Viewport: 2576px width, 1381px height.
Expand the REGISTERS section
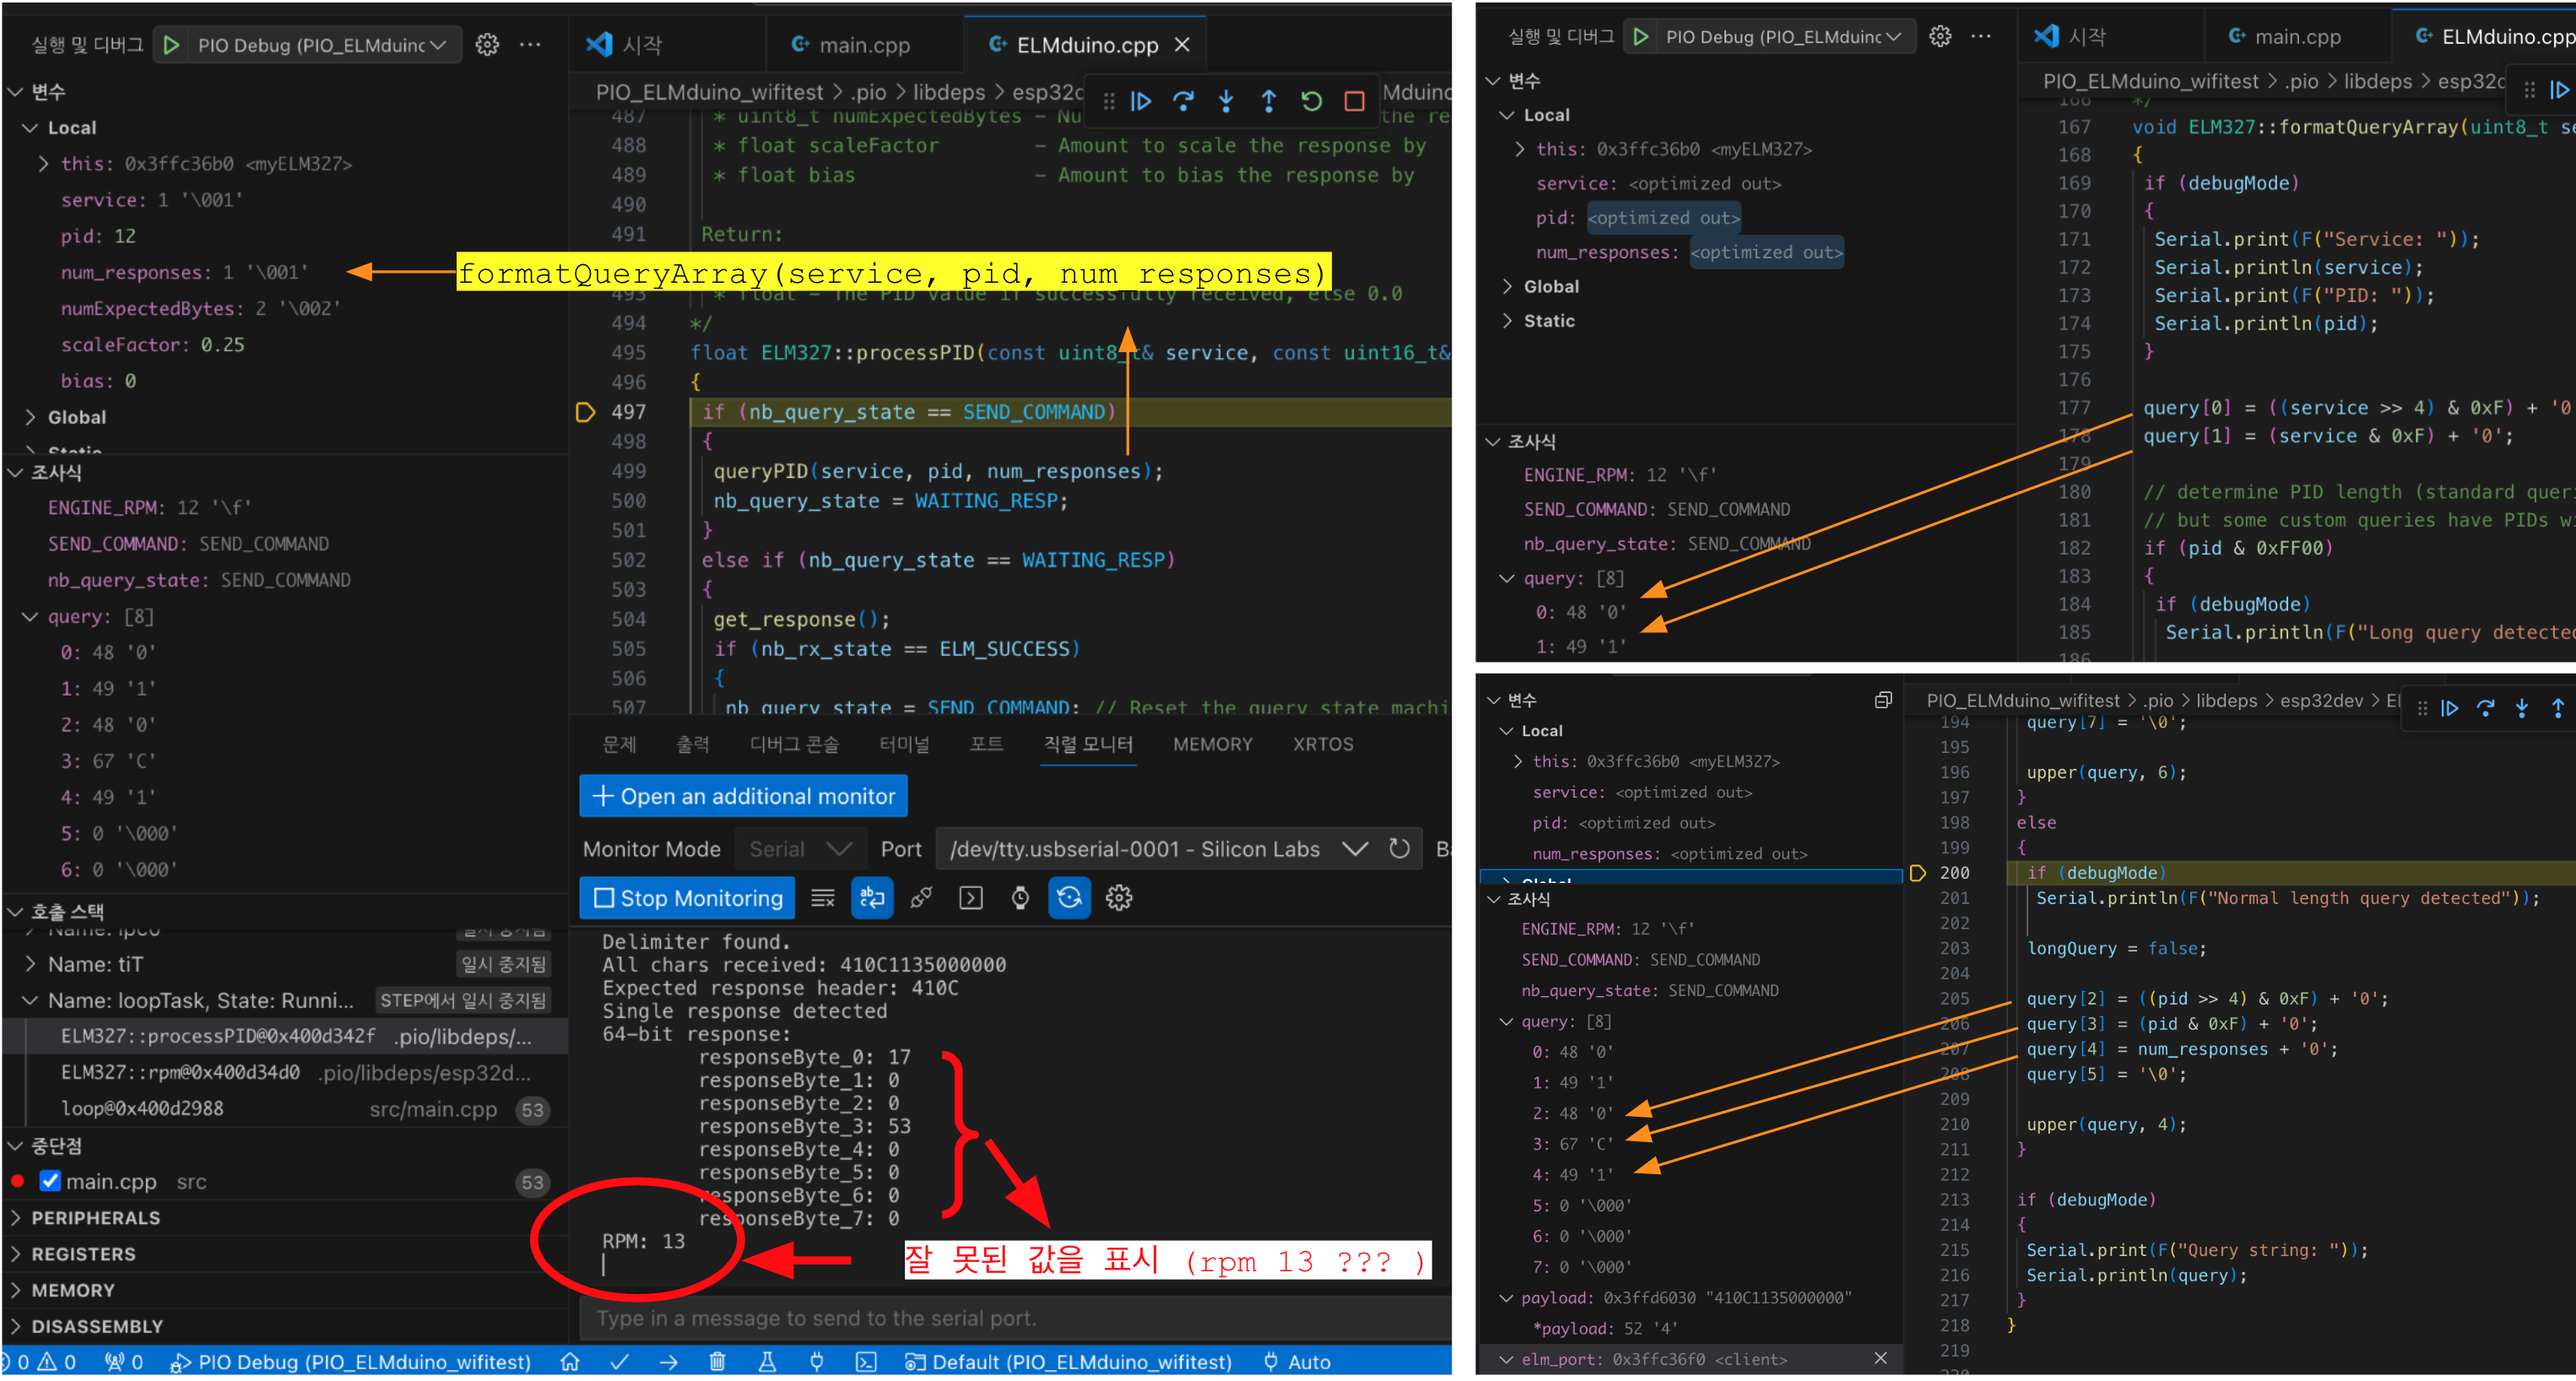83,1254
